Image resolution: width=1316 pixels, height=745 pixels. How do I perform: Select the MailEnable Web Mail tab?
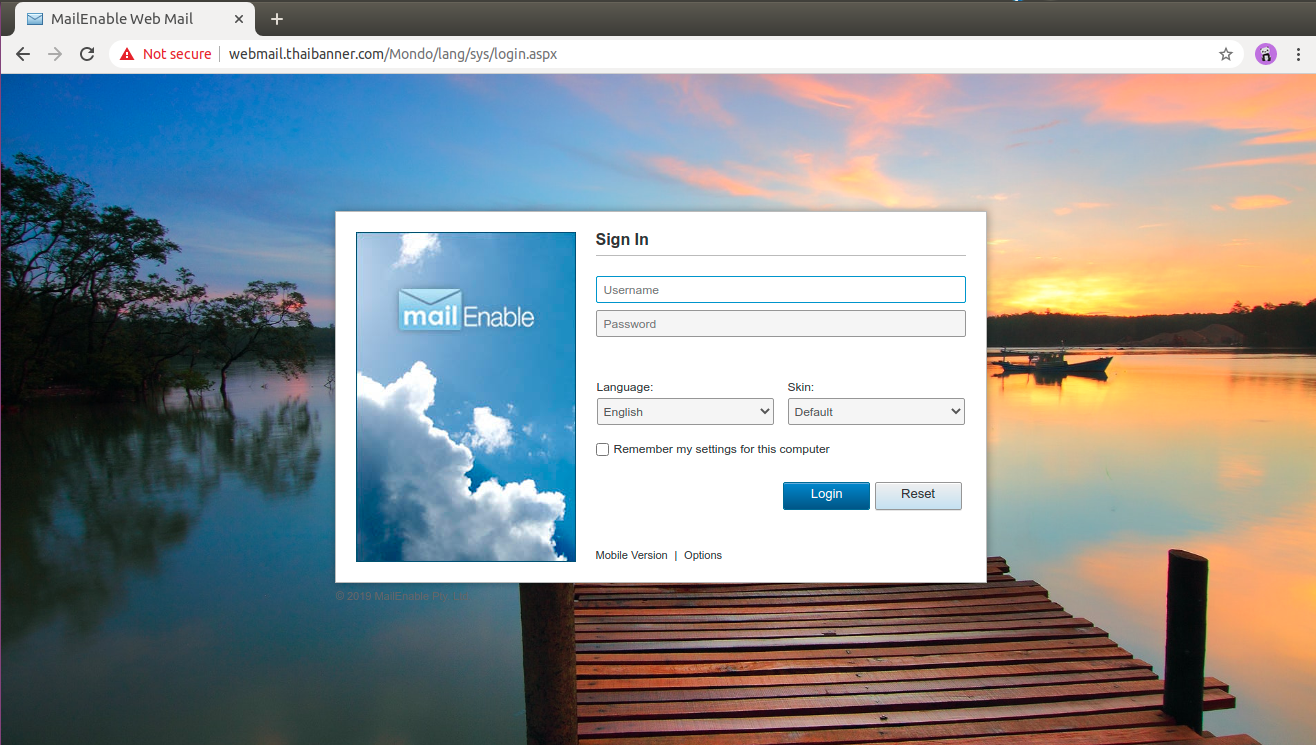pyautogui.click(x=122, y=19)
